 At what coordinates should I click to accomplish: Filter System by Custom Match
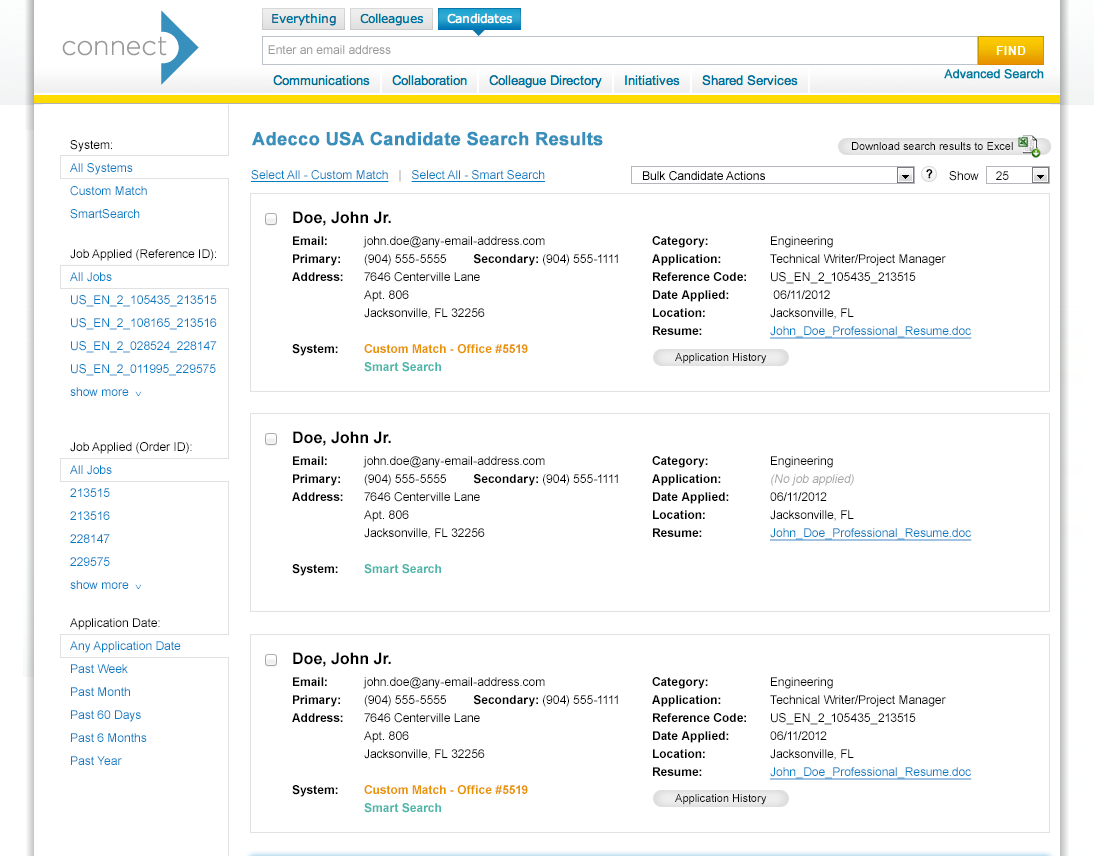(108, 190)
